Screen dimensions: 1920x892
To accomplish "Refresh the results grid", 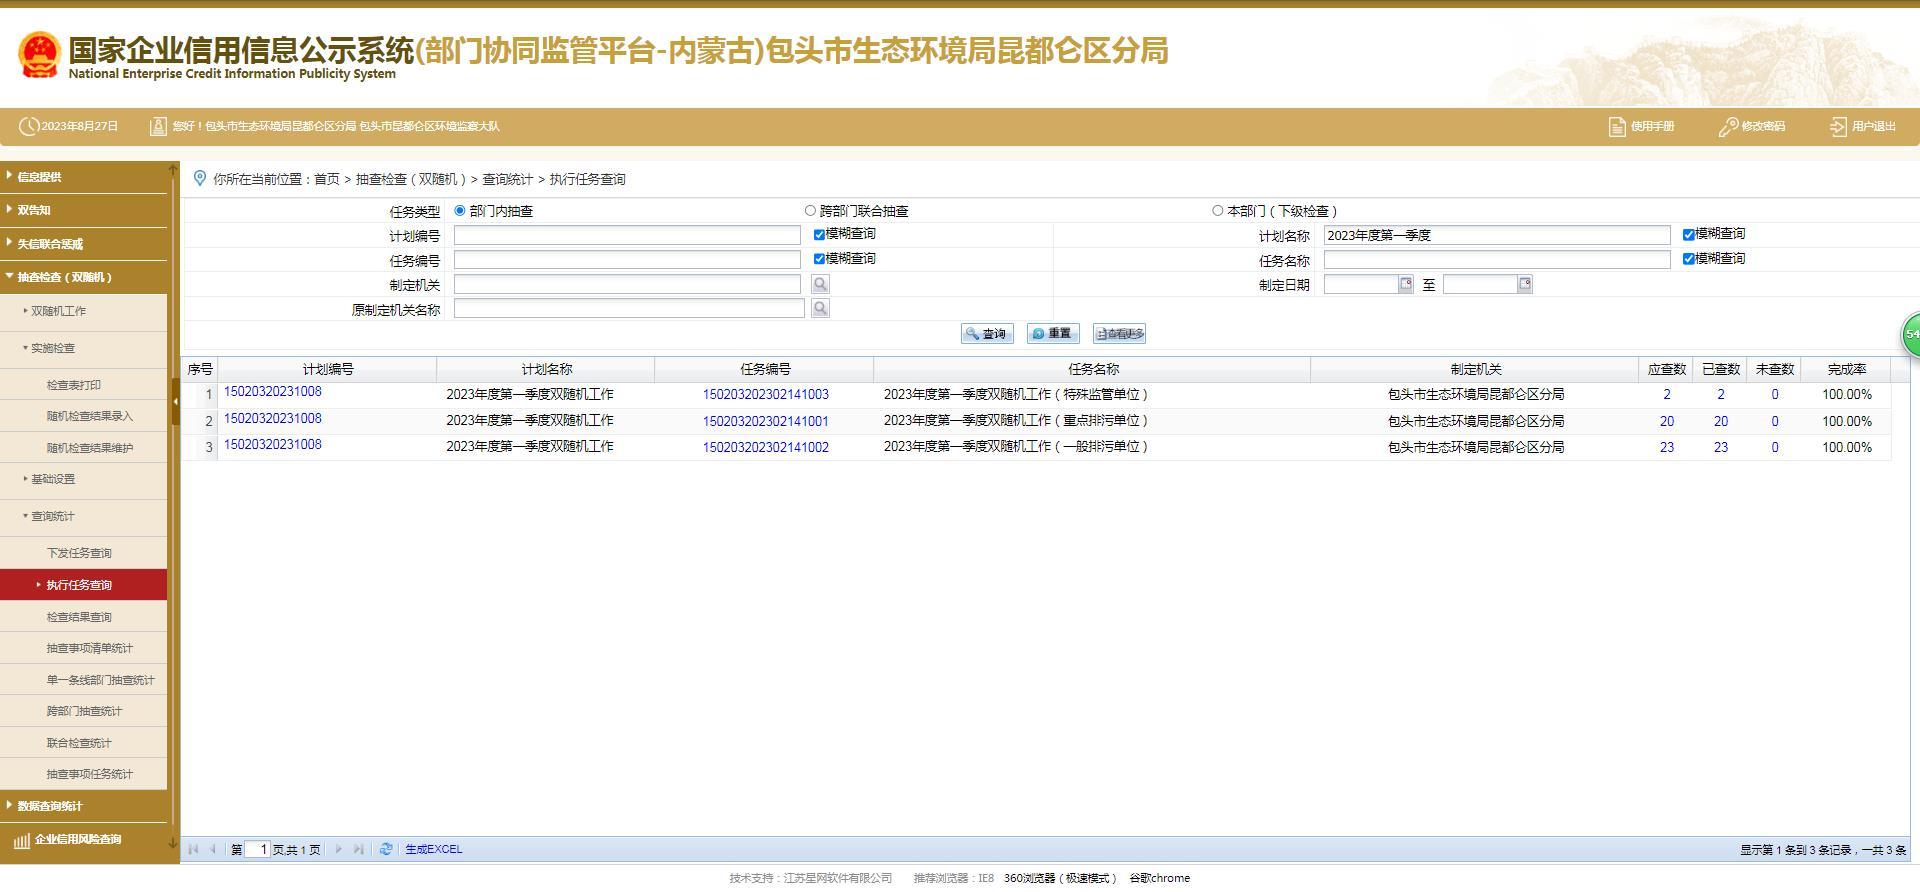I will (x=386, y=849).
